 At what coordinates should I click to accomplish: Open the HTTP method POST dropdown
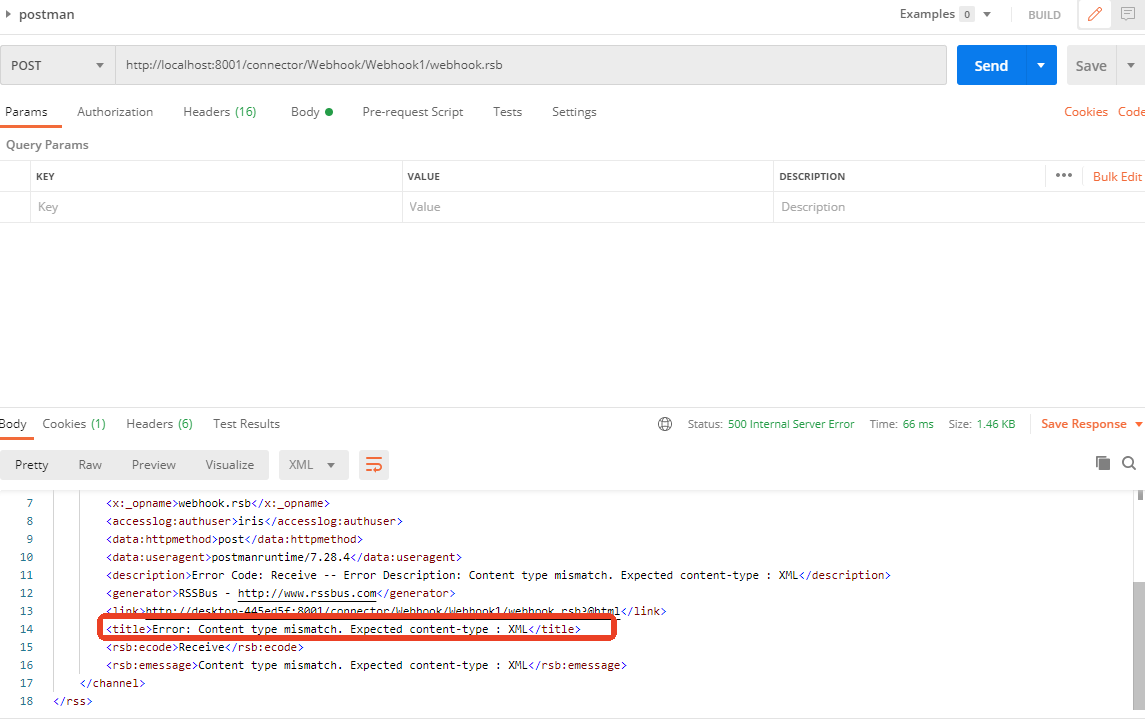tap(58, 66)
